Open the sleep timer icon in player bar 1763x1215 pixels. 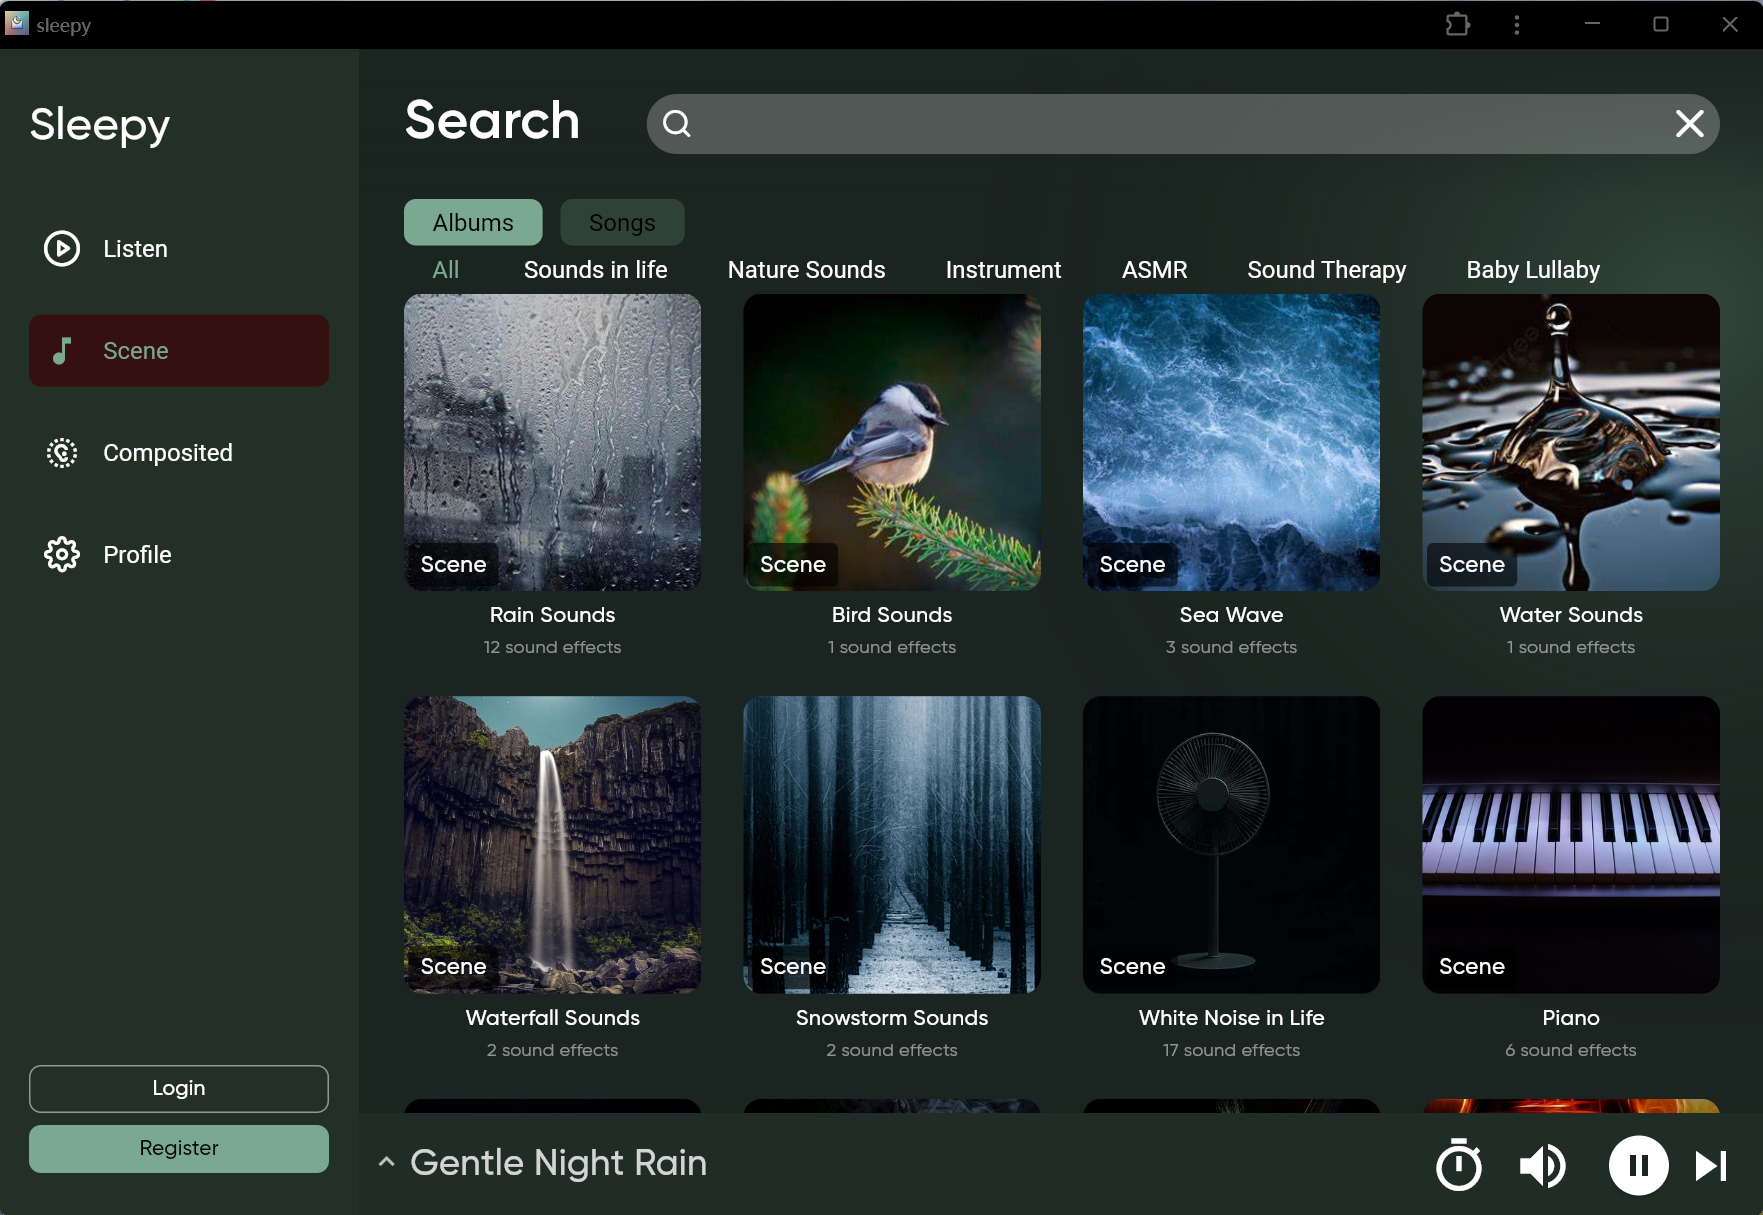(x=1459, y=1165)
